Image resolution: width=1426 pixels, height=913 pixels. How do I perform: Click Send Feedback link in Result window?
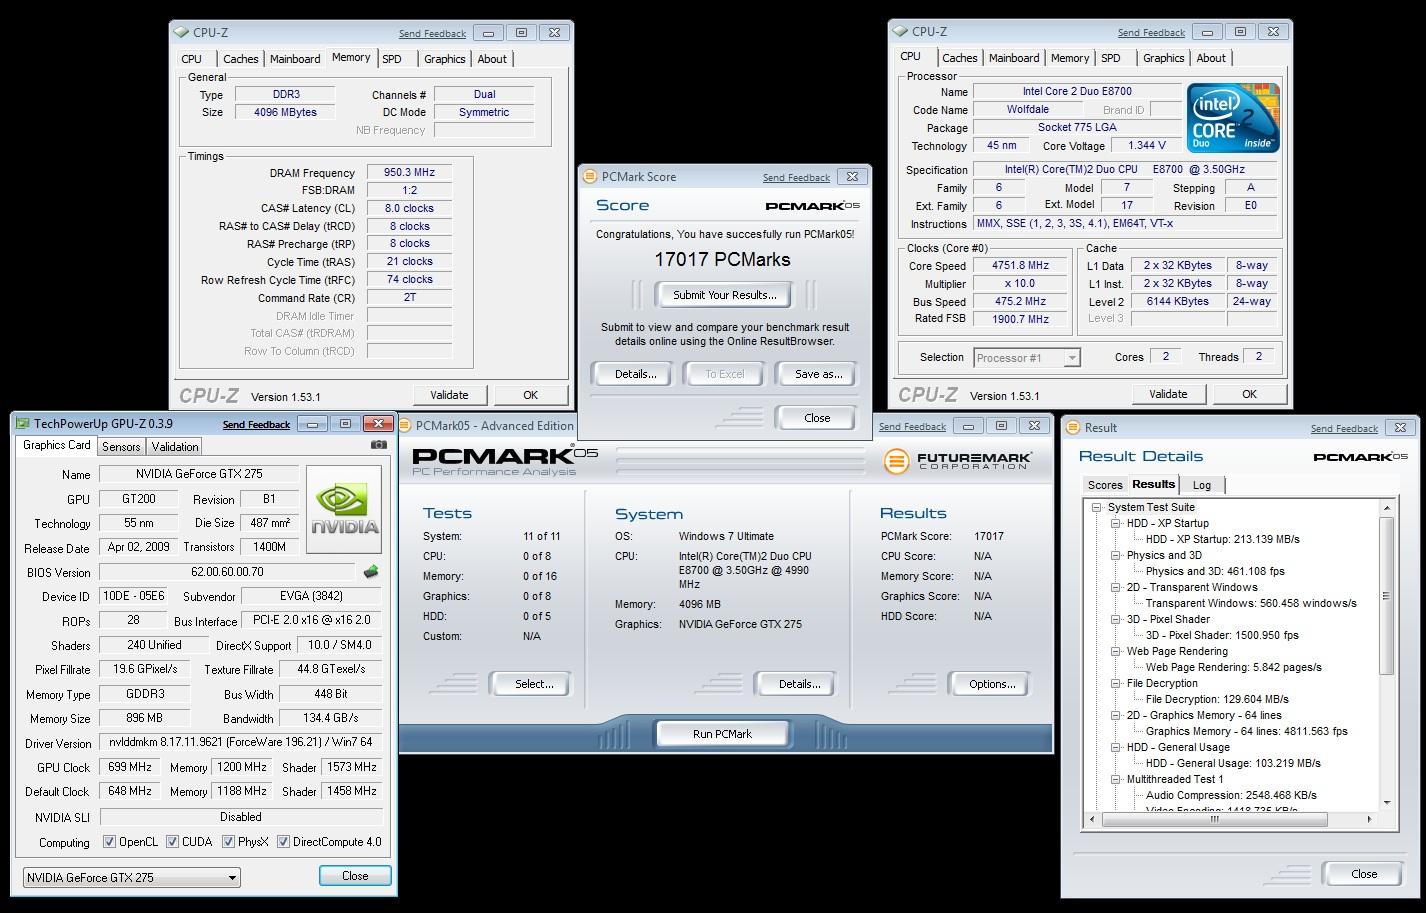1344,429
